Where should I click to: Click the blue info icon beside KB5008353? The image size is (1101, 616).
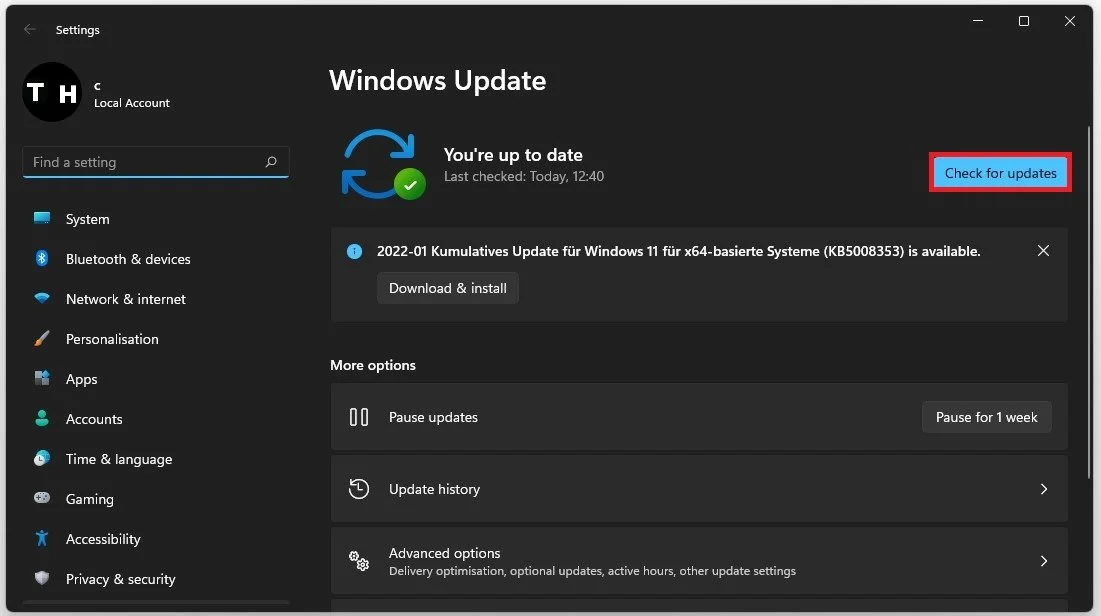coord(355,251)
